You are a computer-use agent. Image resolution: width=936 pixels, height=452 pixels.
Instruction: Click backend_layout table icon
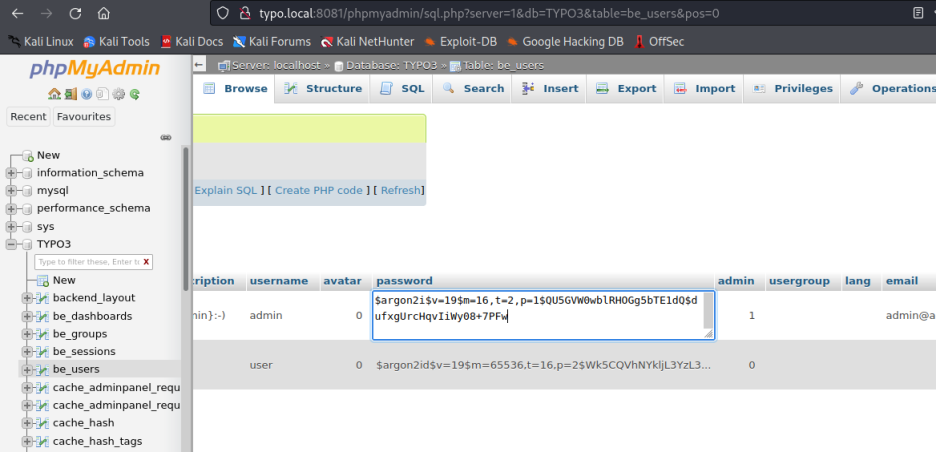42,297
